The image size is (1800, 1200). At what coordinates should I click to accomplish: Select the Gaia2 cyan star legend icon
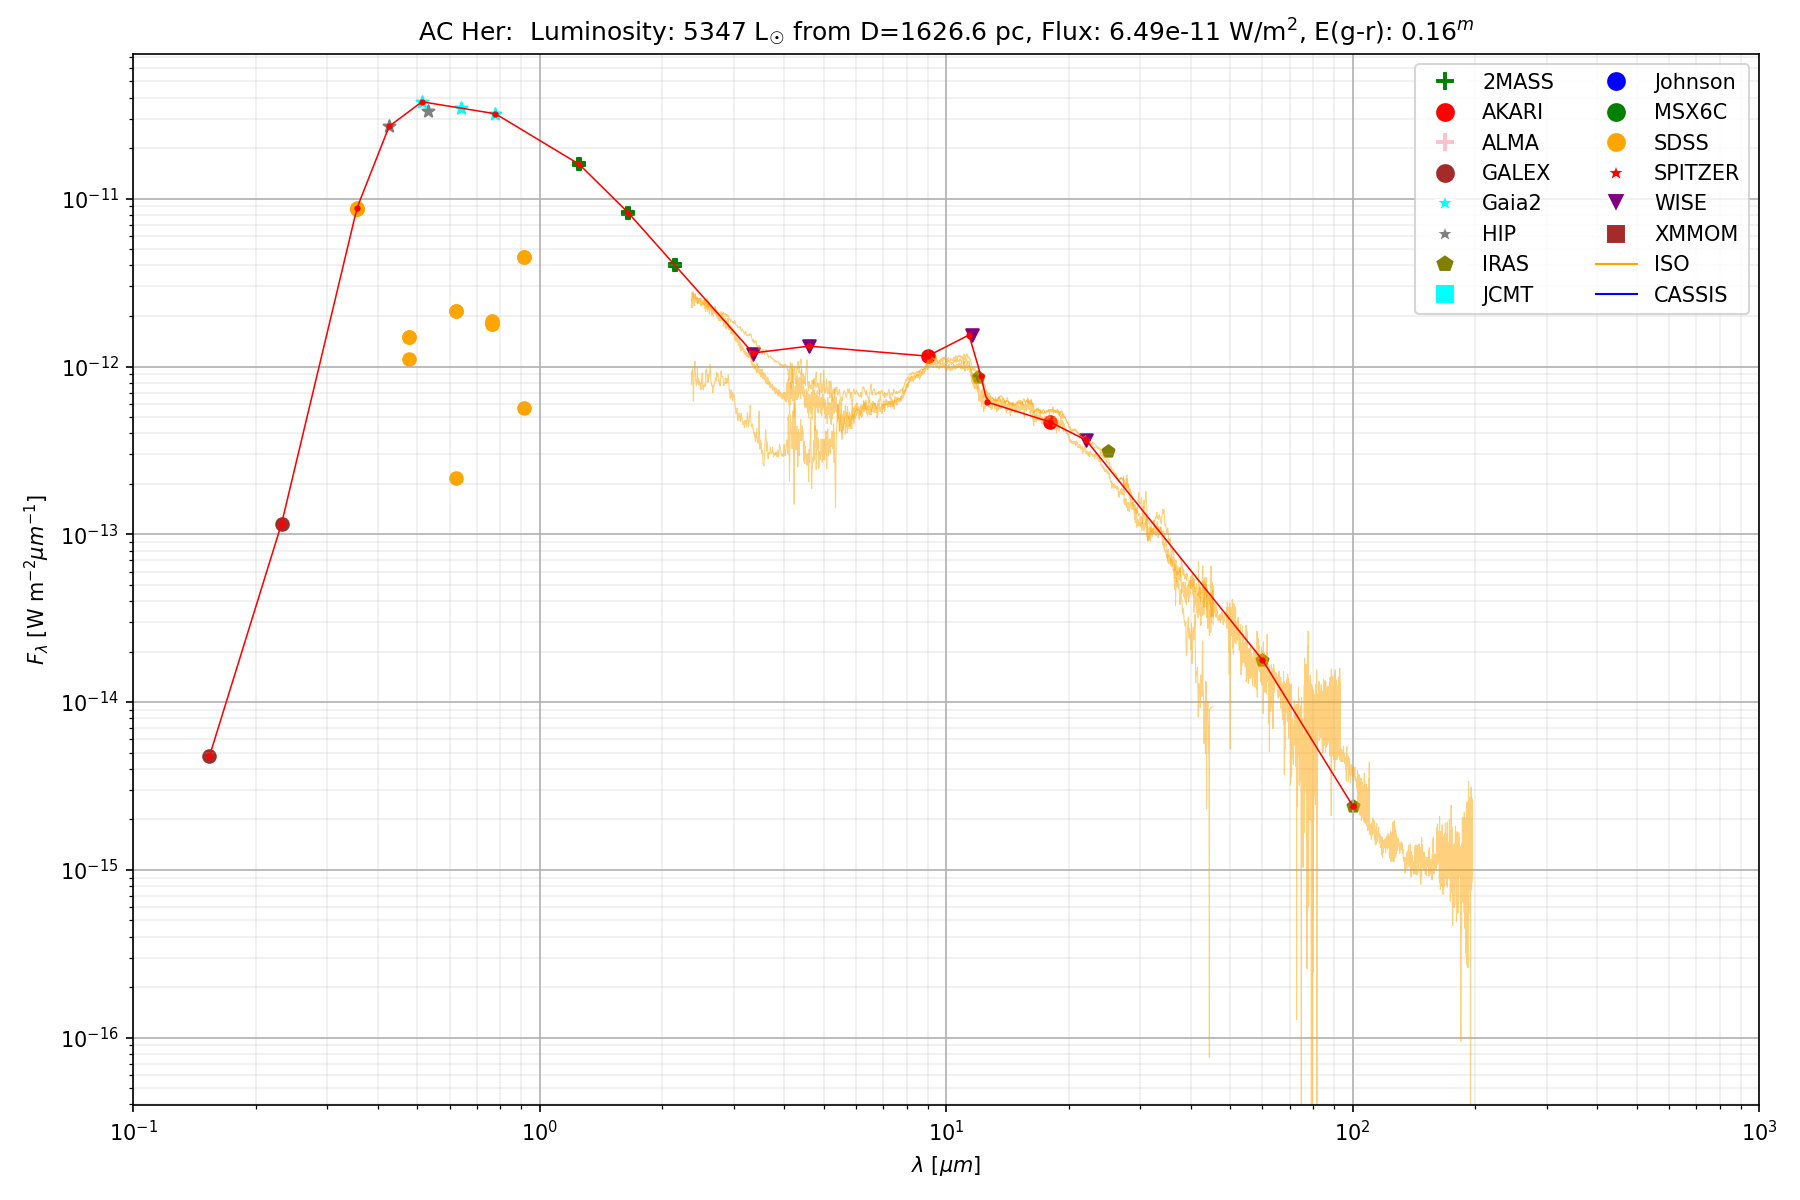pos(1444,203)
